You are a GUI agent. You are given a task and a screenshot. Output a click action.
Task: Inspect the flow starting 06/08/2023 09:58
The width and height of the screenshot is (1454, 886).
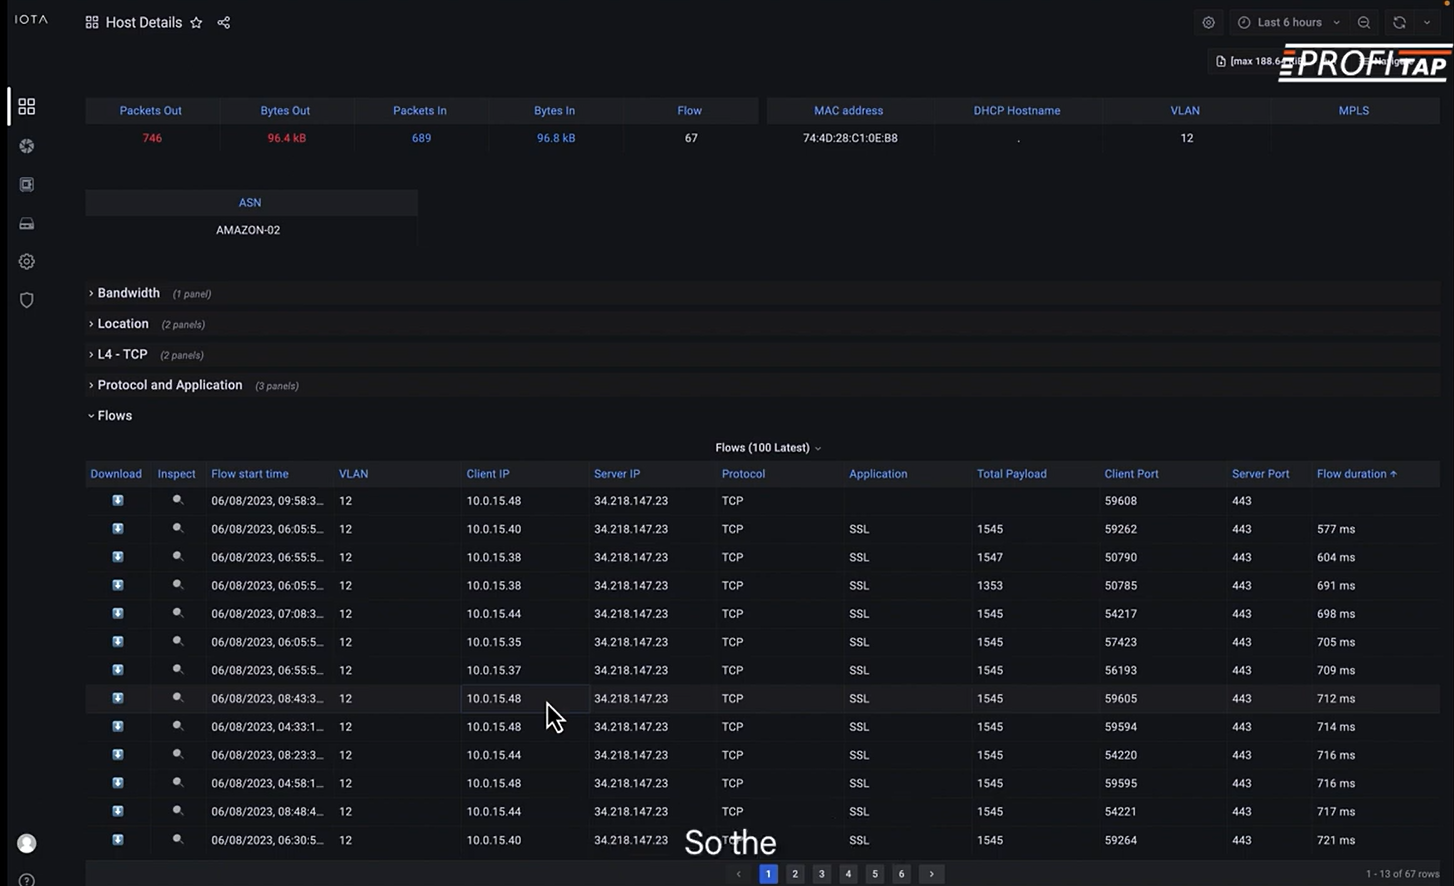(177, 500)
